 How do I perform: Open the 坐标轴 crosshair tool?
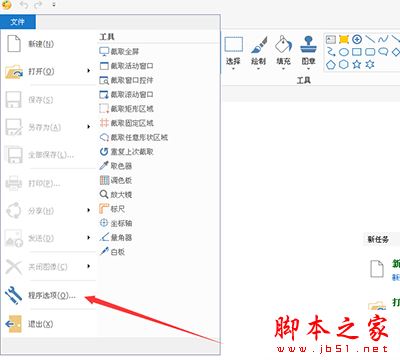click(x=116, y=223)
